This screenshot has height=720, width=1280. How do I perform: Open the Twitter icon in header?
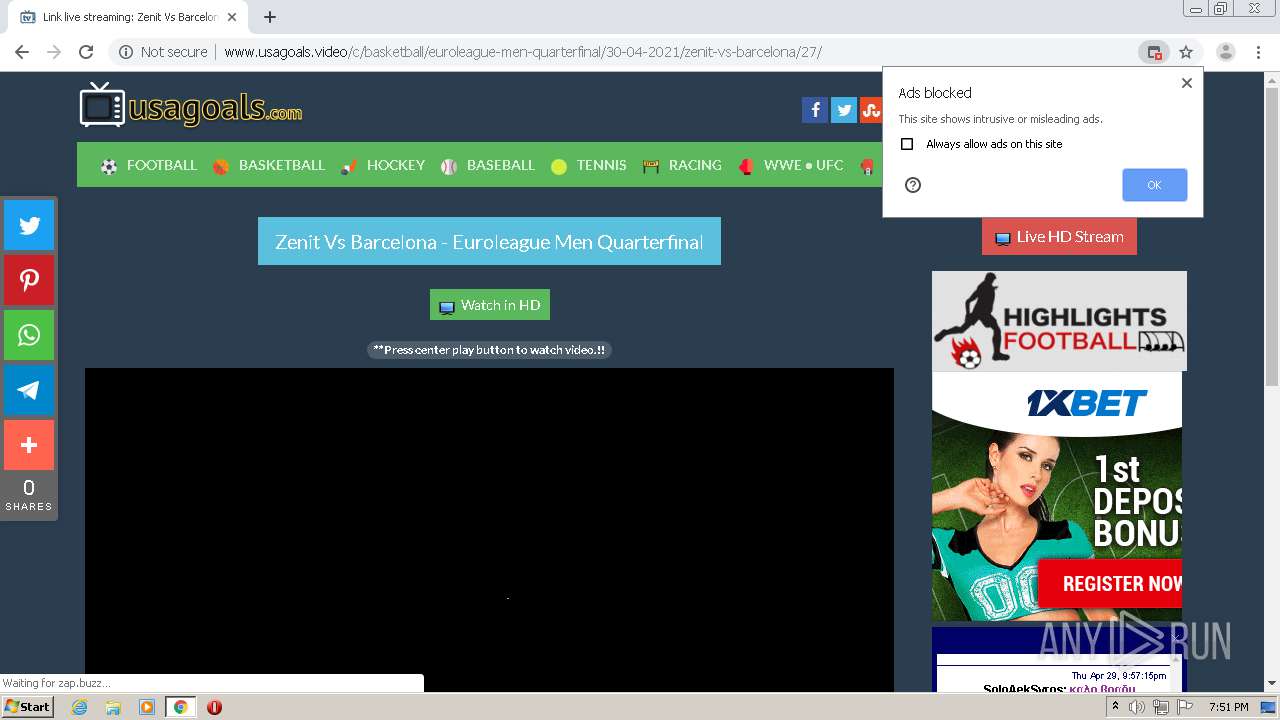point(843,110)
